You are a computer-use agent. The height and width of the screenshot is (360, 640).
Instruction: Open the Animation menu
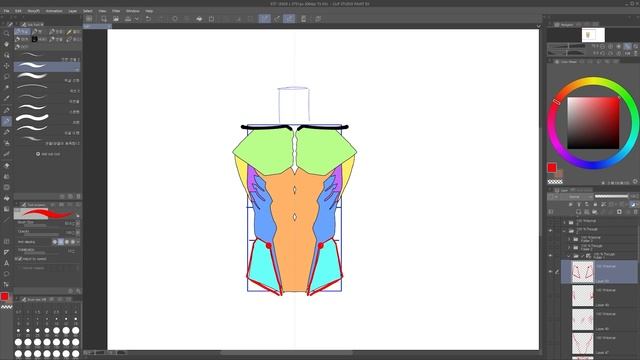click(54, 11)
